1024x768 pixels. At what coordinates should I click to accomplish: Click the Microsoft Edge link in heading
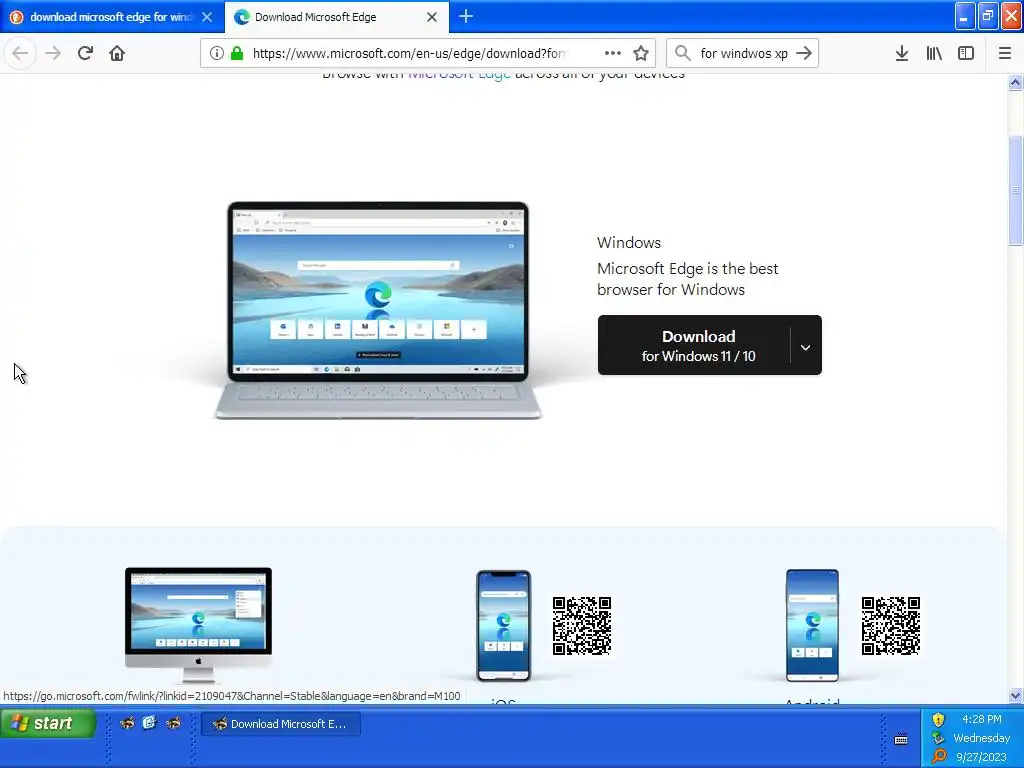coord(459,74)
